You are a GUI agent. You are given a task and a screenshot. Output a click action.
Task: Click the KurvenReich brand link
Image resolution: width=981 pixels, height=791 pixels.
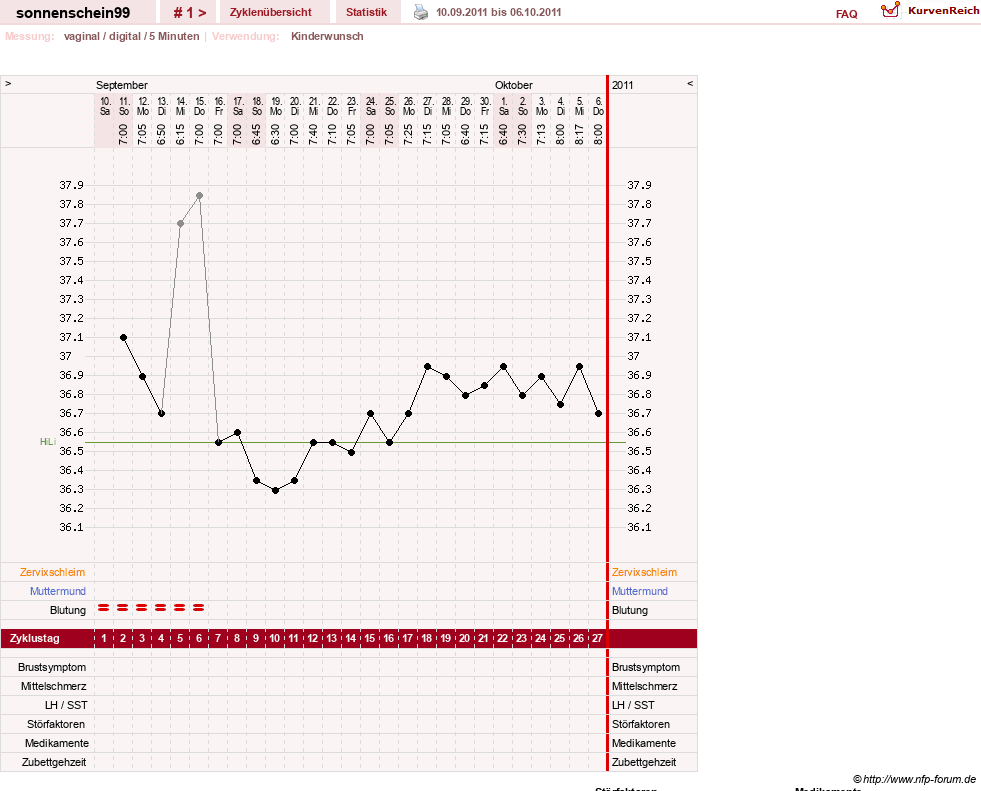click(943, 11)
